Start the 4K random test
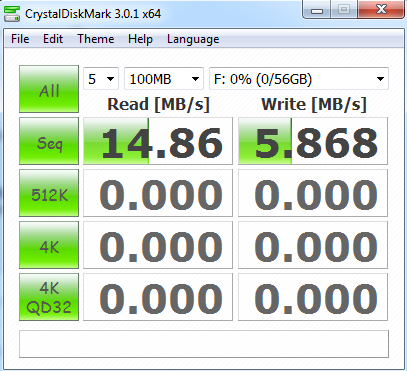This screenshot has height=371, width=407. pos(49,245)
